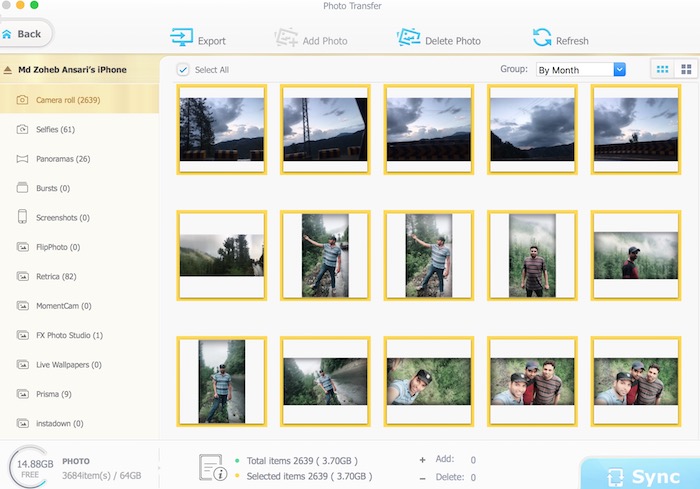
Task: Click the Selfies album icon
Action: (22, 129)
